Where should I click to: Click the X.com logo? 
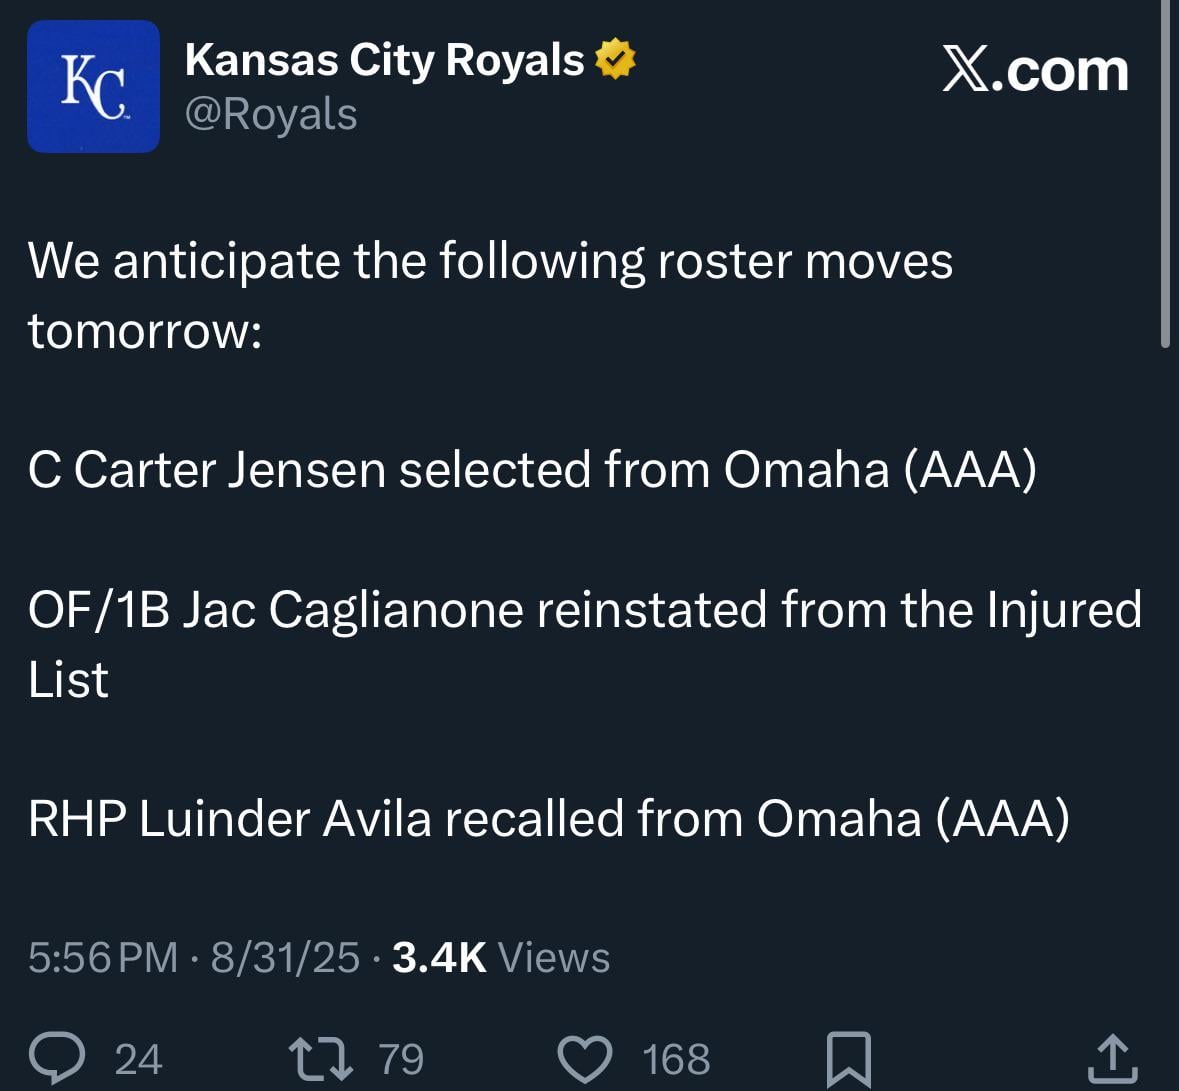click(1034, 72)
